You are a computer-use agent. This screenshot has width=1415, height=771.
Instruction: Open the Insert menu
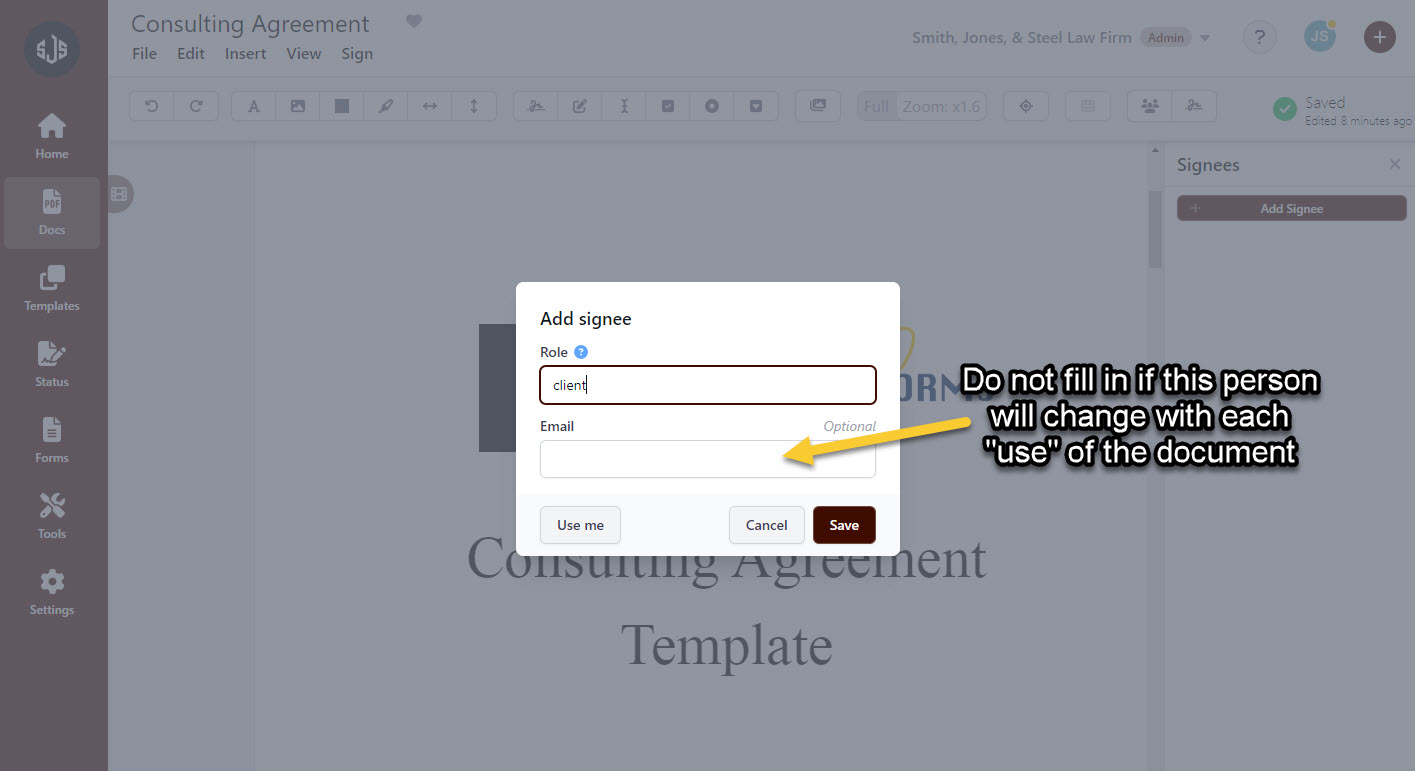point(246,54)
